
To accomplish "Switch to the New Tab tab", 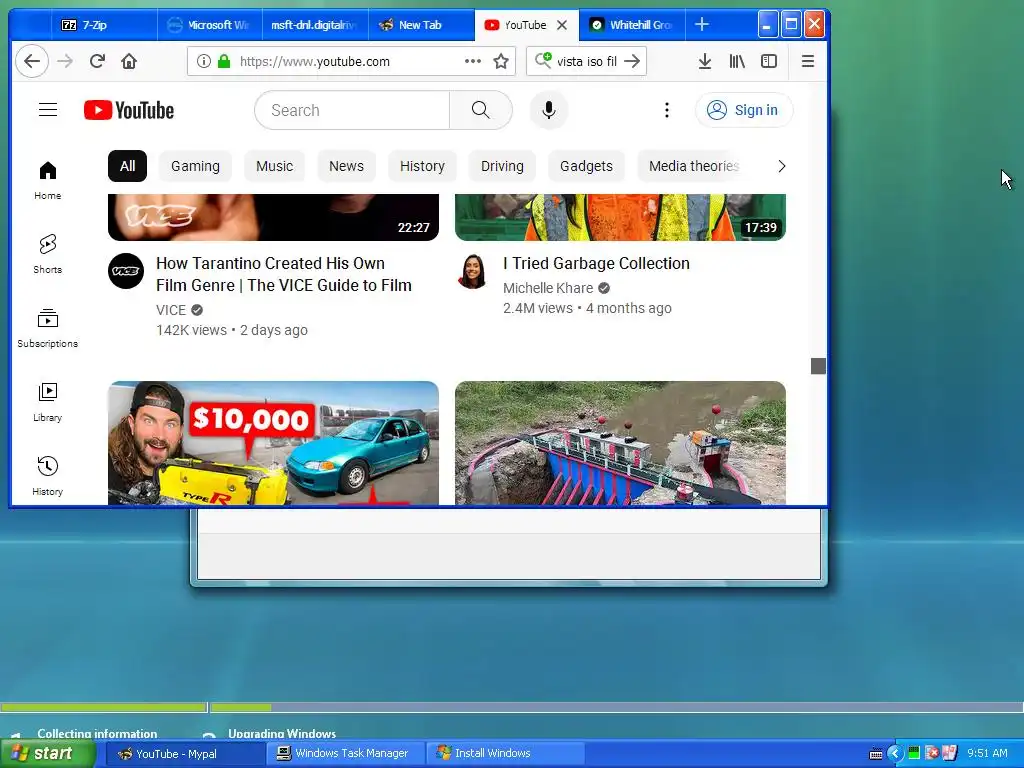I will pos(421,25).
